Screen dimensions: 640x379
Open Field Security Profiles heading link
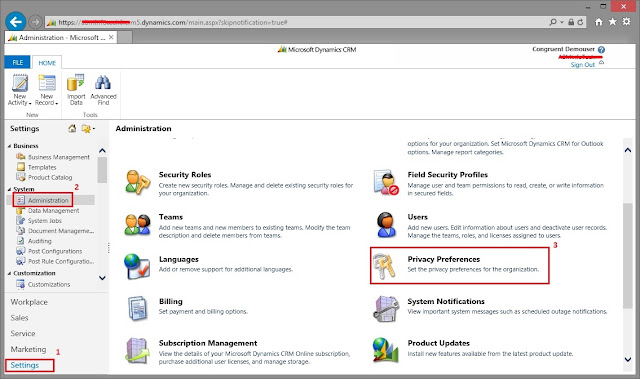(x=447, y=175)
